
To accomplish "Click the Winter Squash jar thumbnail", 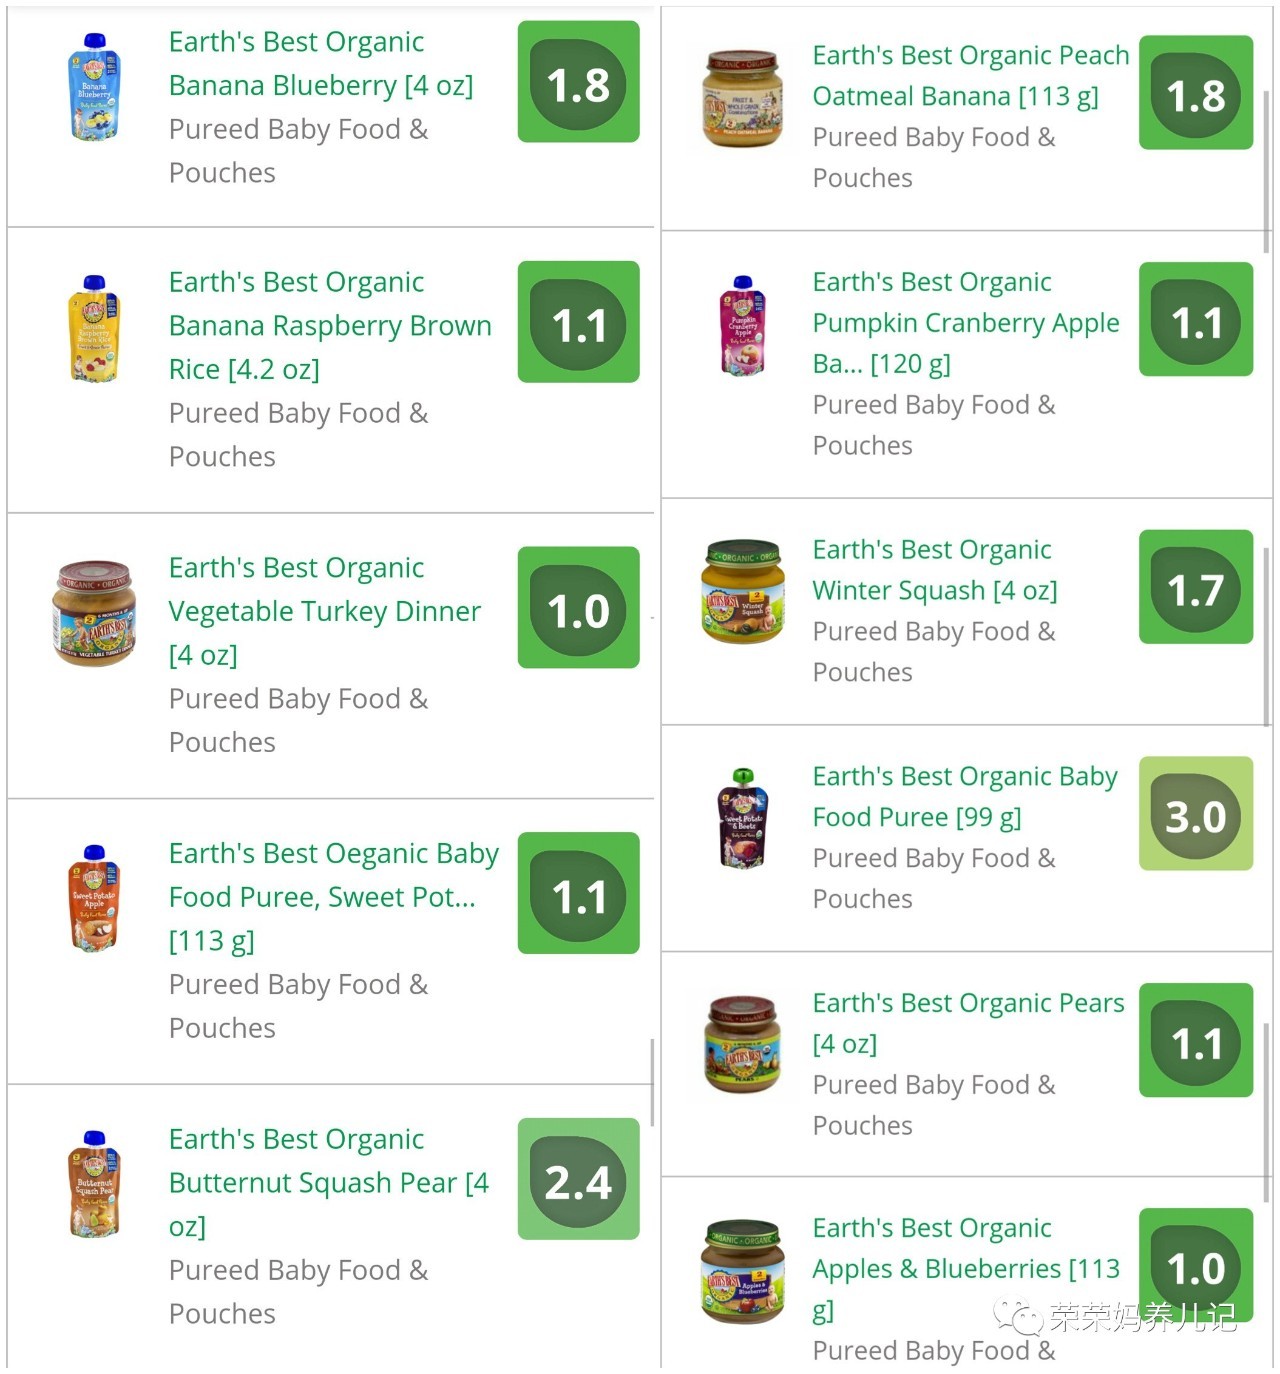I will click(742, 590).
